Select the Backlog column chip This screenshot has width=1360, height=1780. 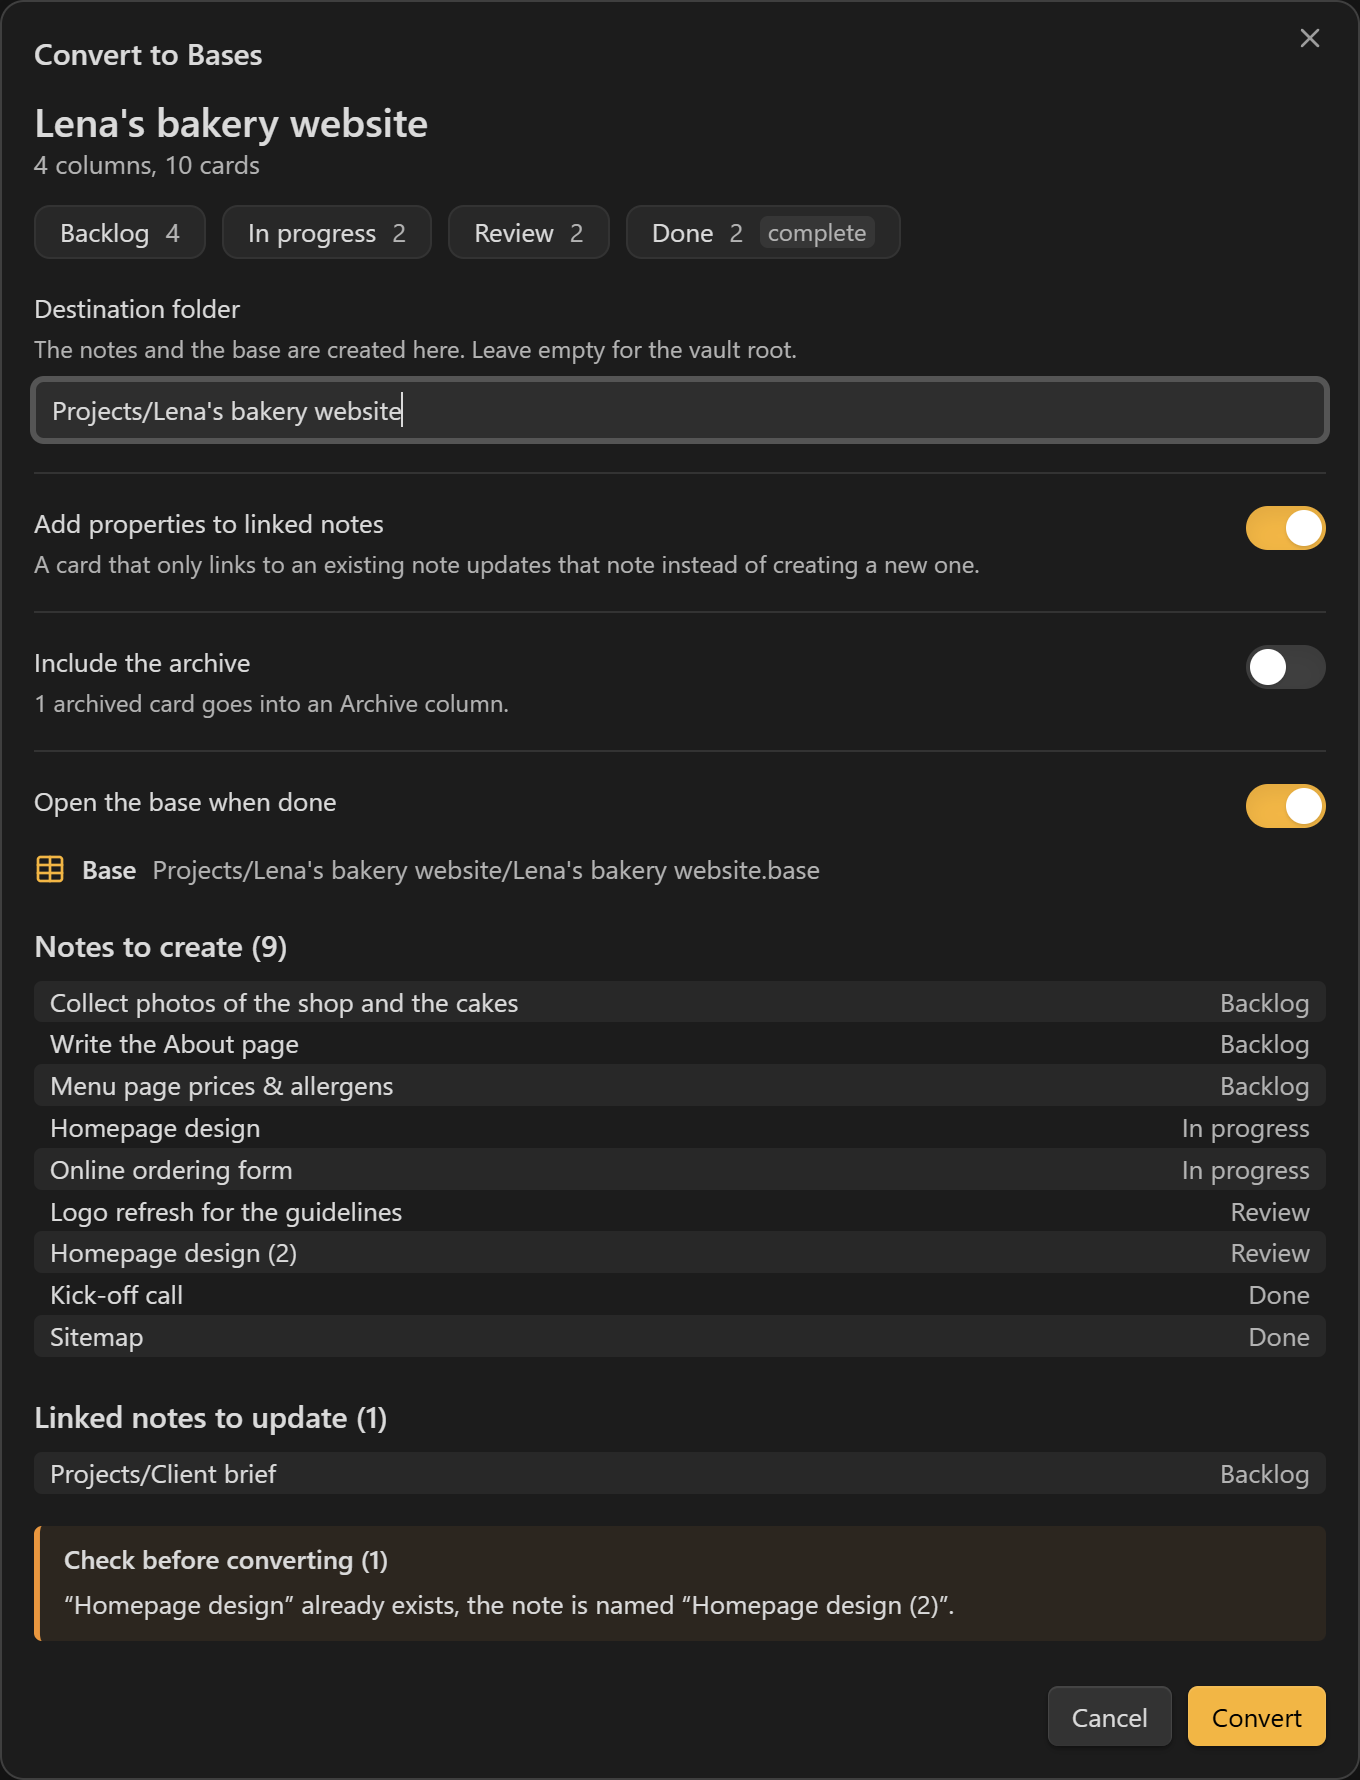point(120,232)
